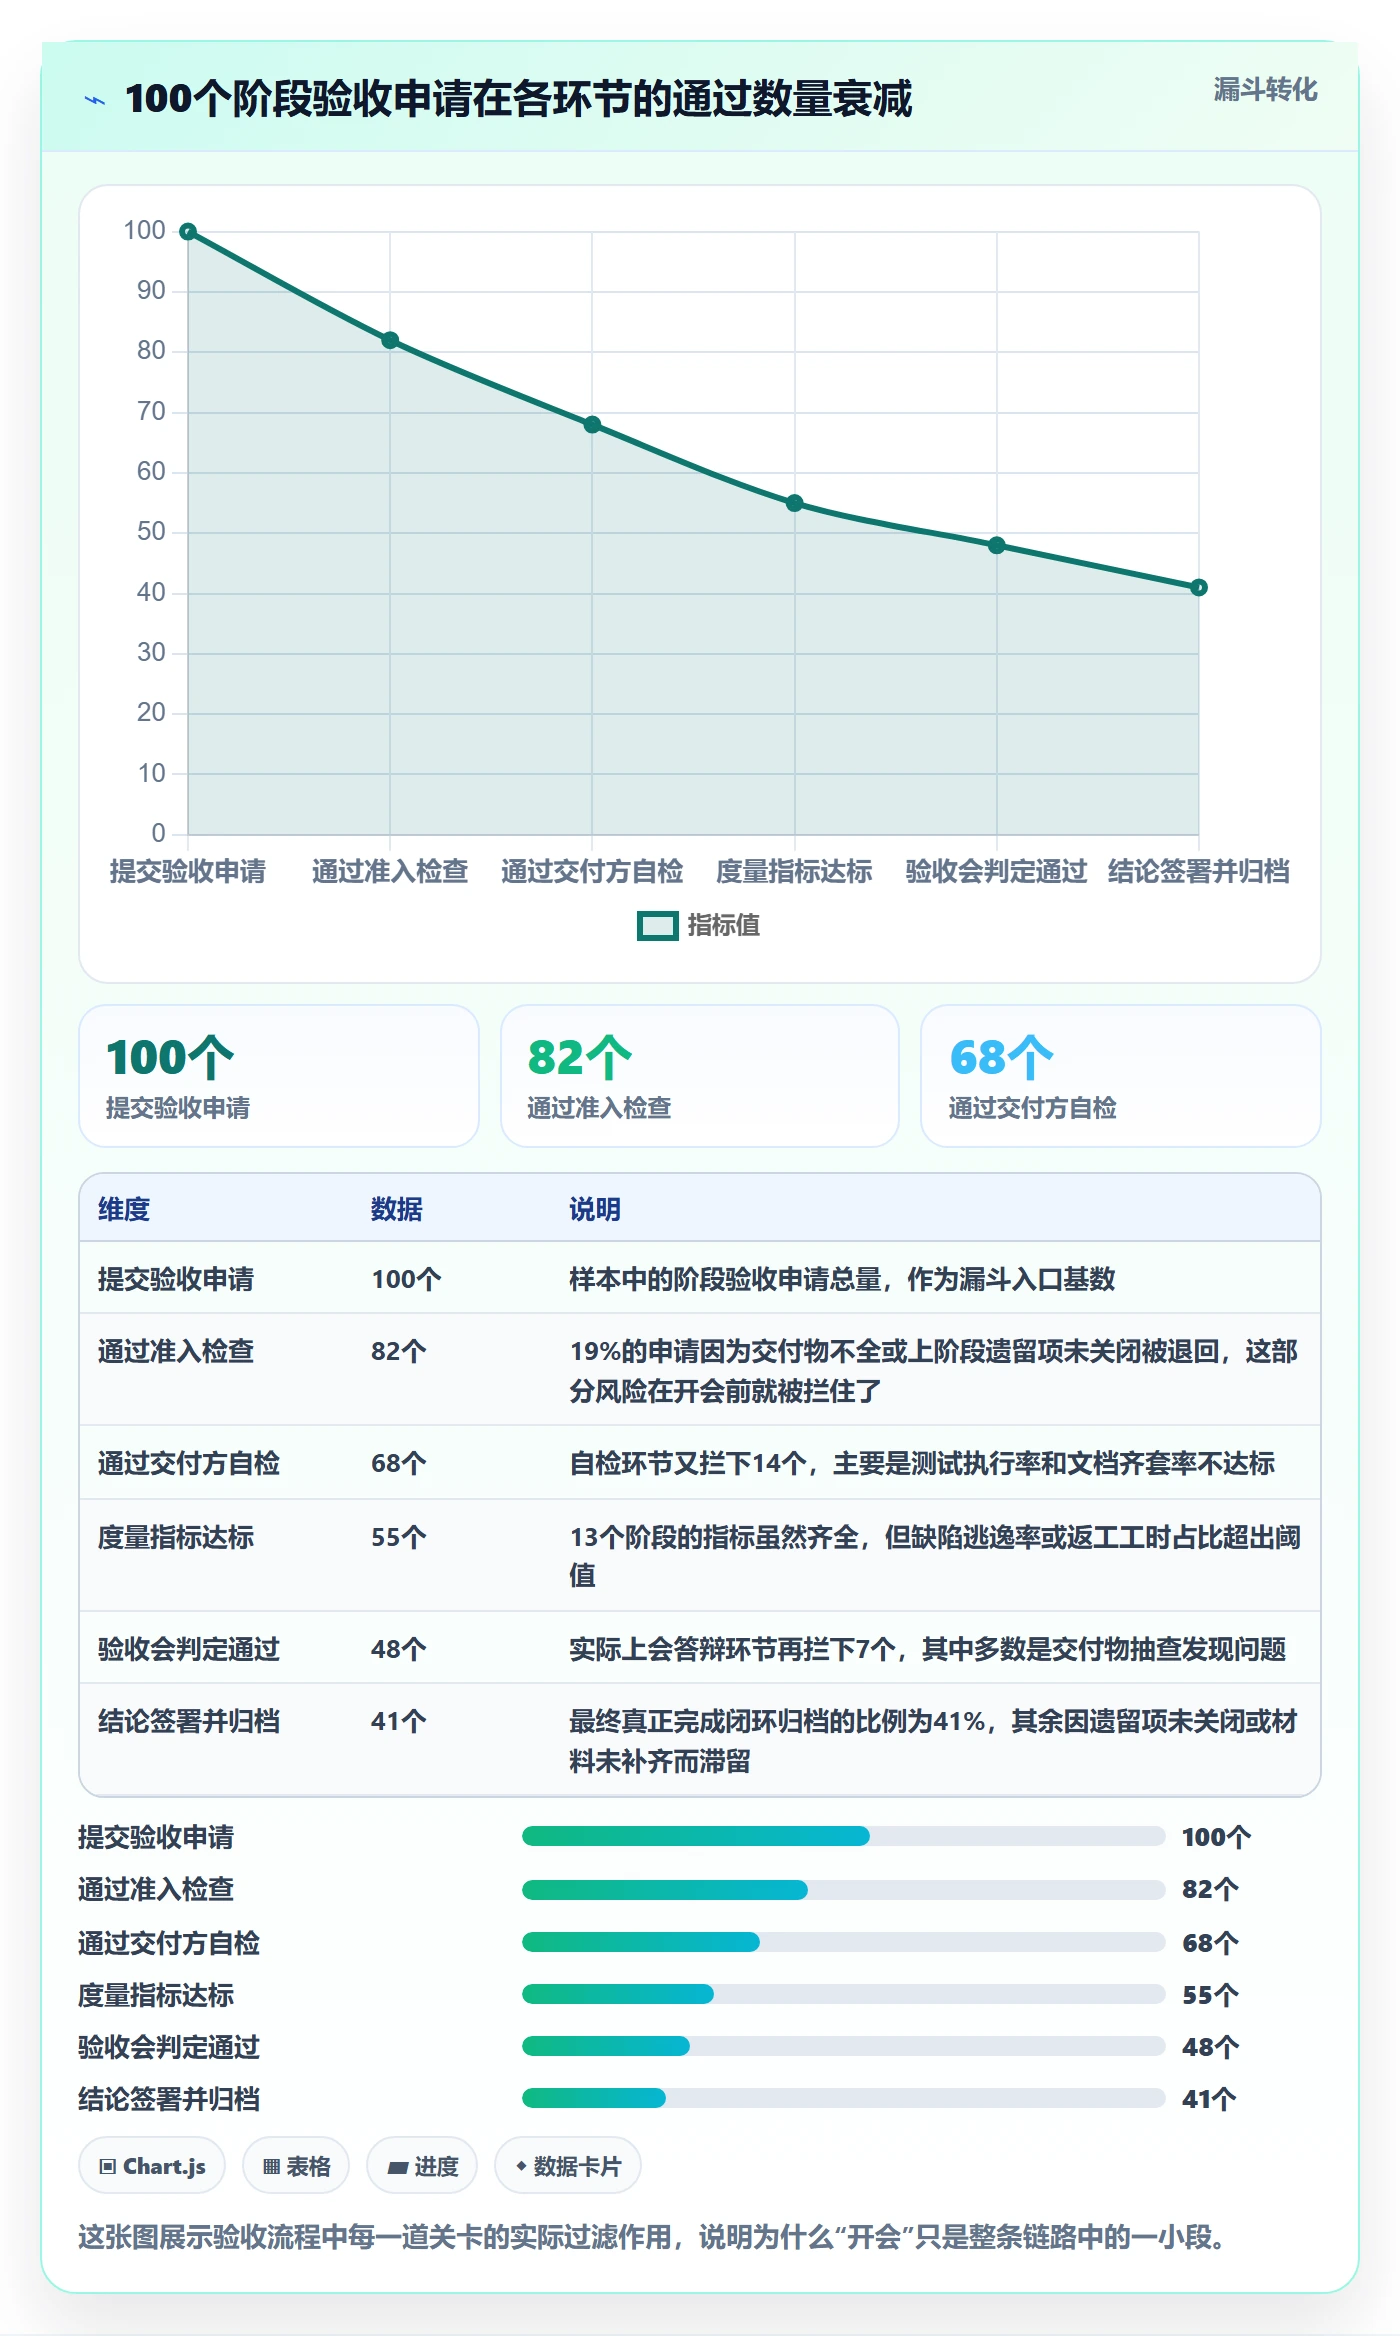The width and height of the screenshot is (1400, 2336).
Task: Click the 说明 column header
Action: pyautogui.click(x=595, y=1209)
